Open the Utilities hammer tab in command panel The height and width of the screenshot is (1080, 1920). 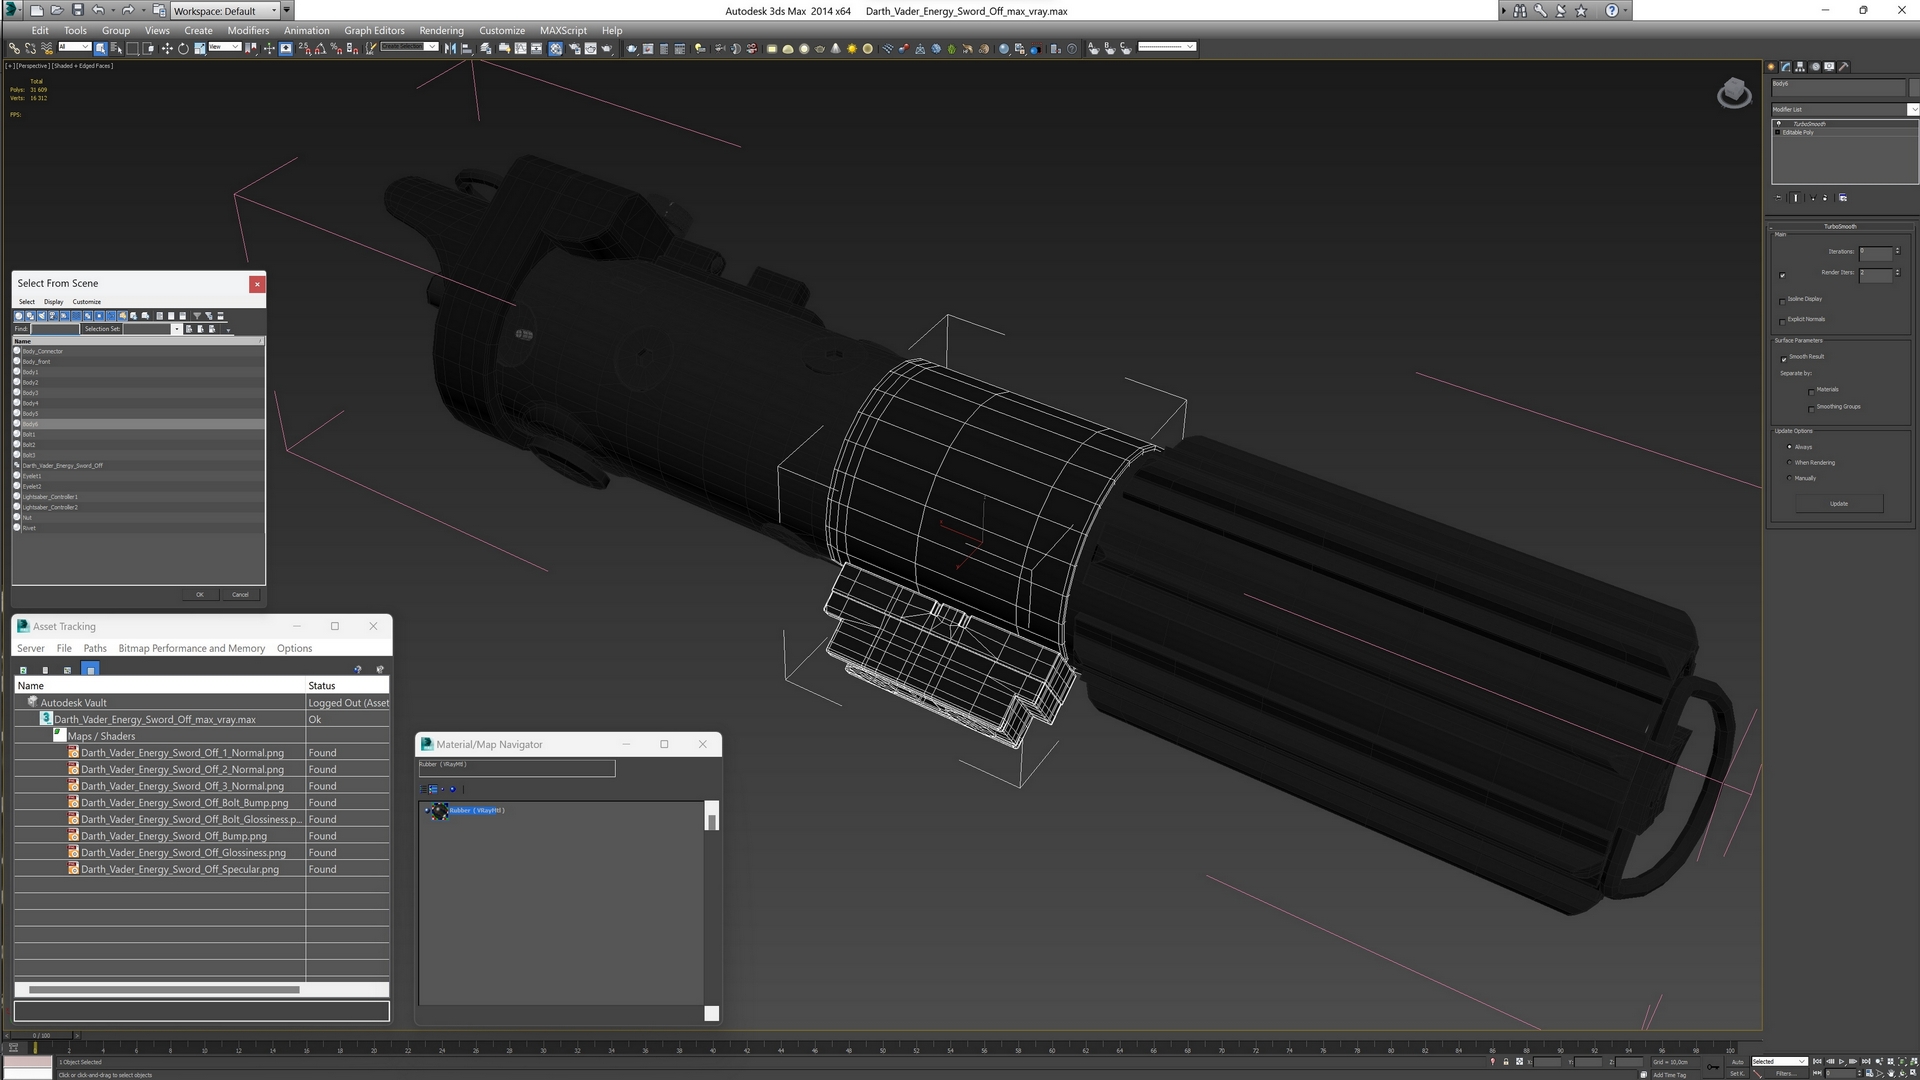(1844, 67)
